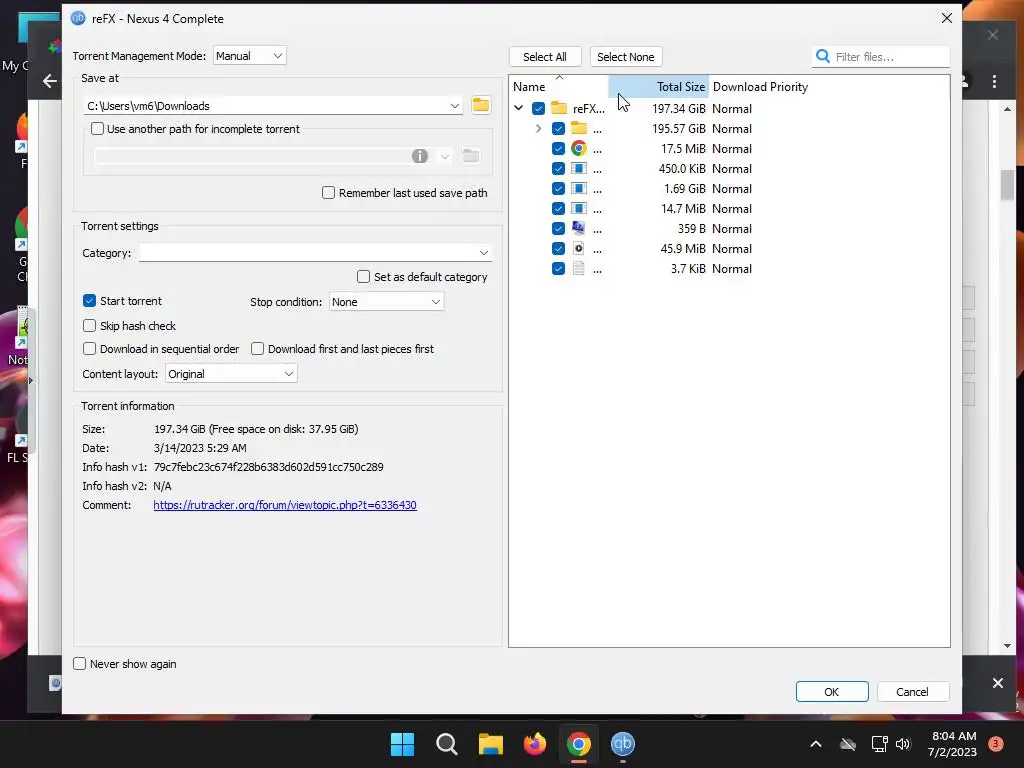Click file icon in 450.0 KiB row
The image size is (1024, 768).
coord(579,168)
